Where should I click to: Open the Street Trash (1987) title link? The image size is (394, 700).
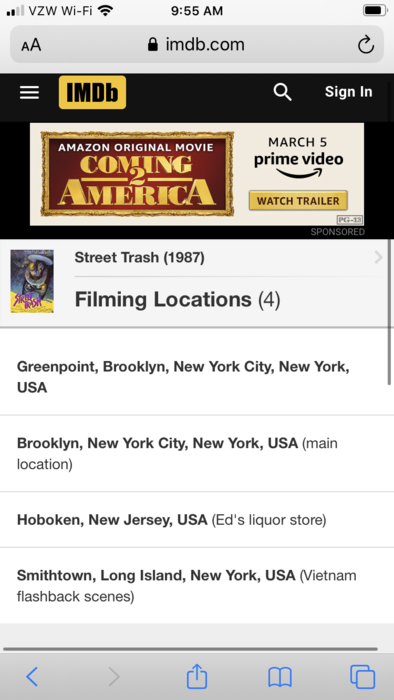pyautogui.click(x=139, y=257)
